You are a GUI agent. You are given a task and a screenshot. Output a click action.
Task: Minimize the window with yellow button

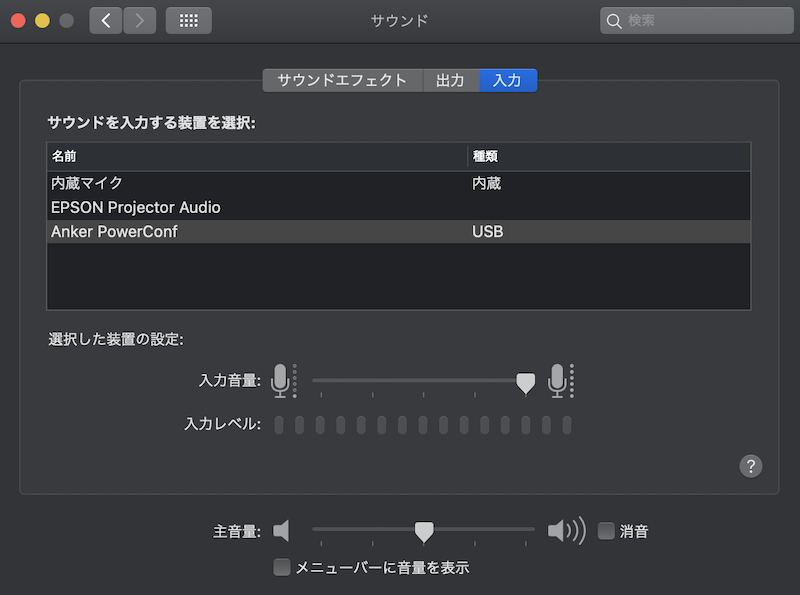(x=42, y=20)
